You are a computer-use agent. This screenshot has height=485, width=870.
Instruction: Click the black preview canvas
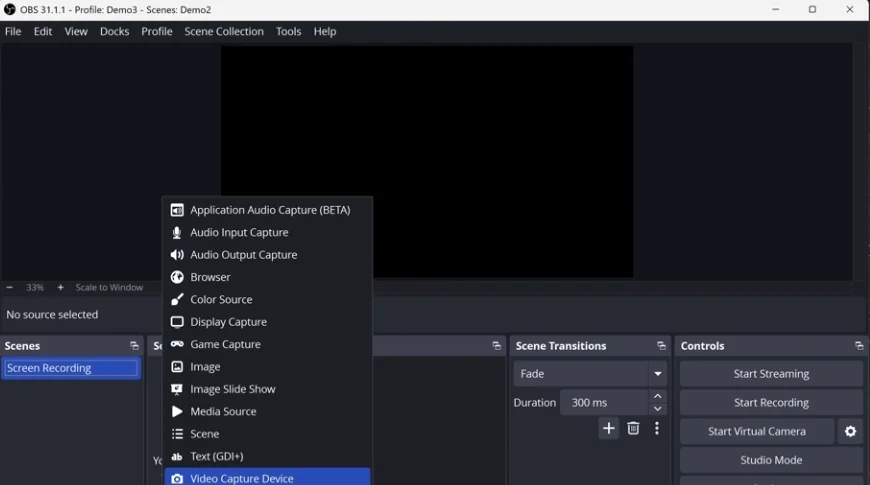click(x=427, y=161)
